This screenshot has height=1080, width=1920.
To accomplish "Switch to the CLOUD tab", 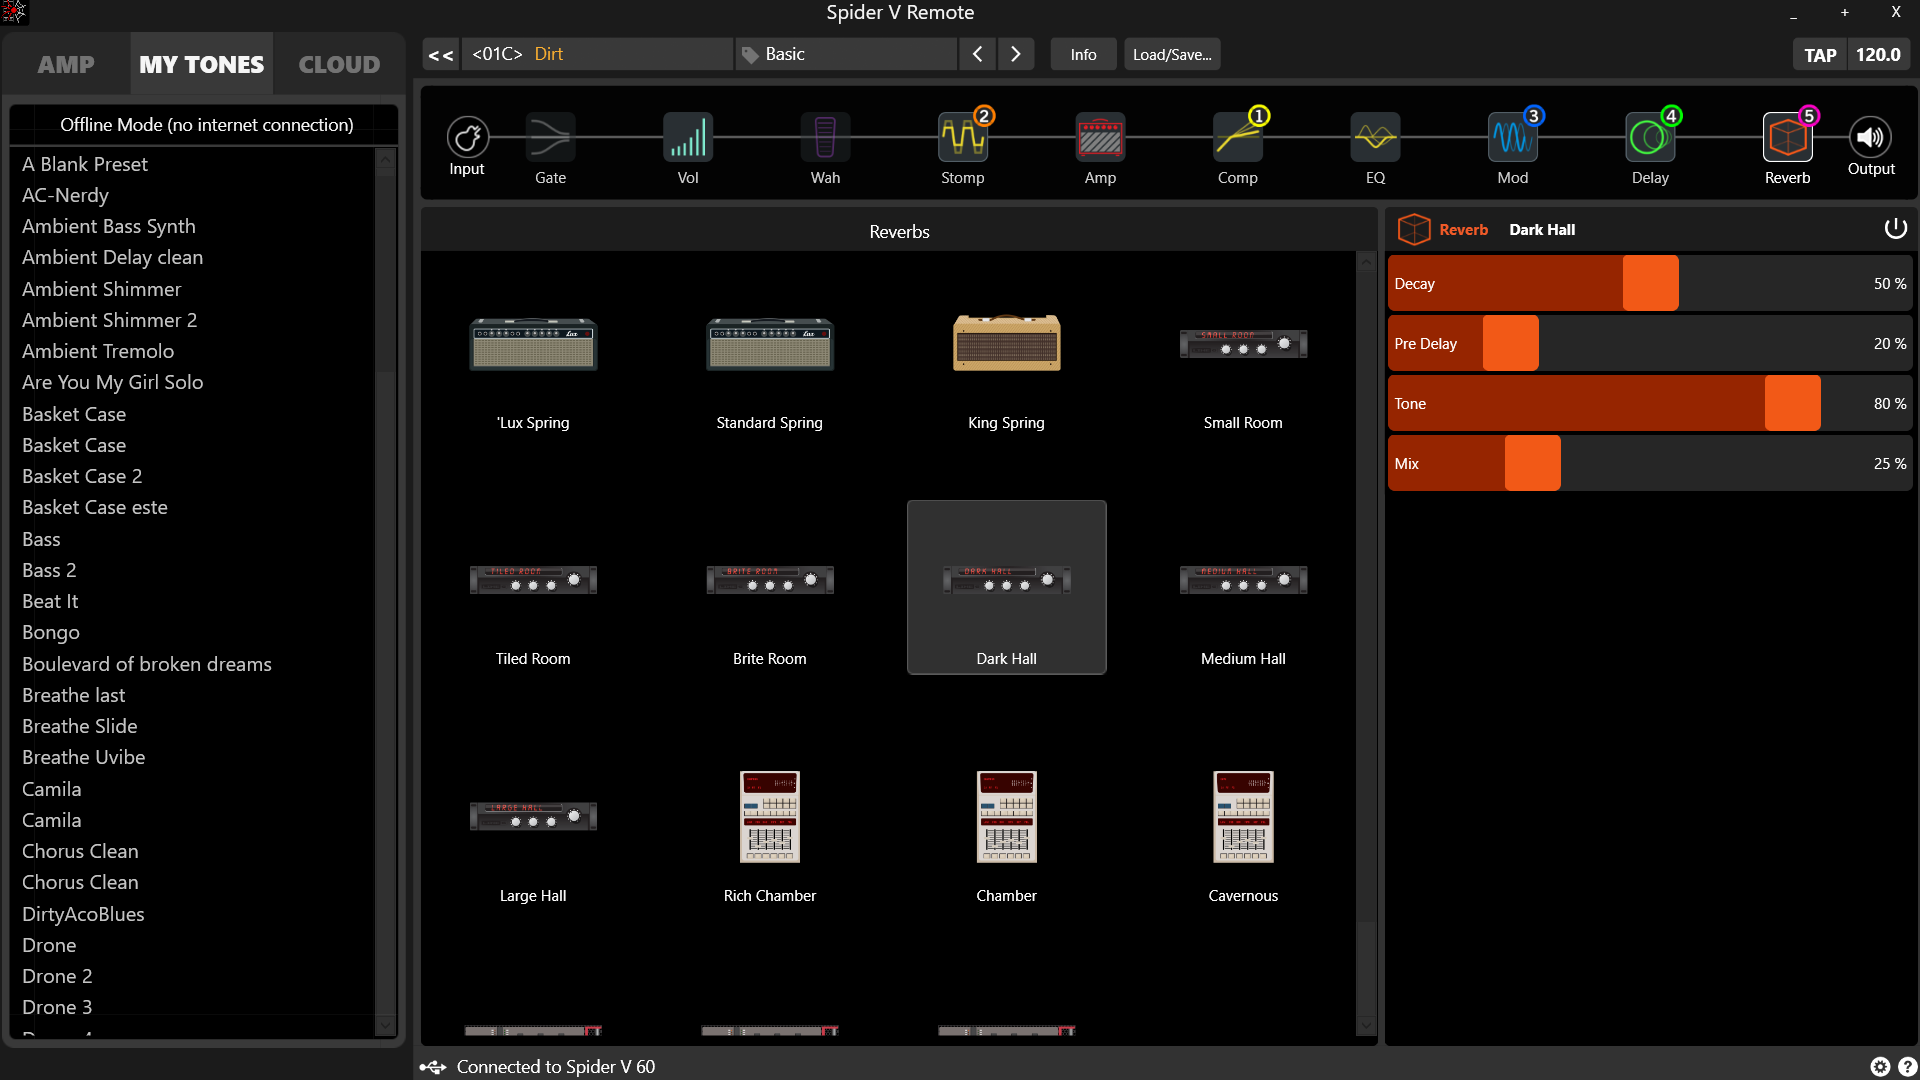I will (x=339, y=64).
